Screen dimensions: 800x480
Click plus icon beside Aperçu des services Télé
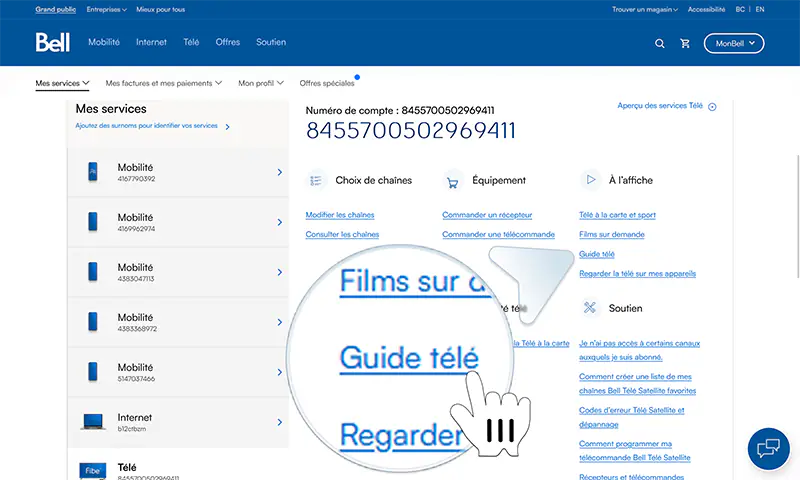pyautogui.click(x=712, y=107)
